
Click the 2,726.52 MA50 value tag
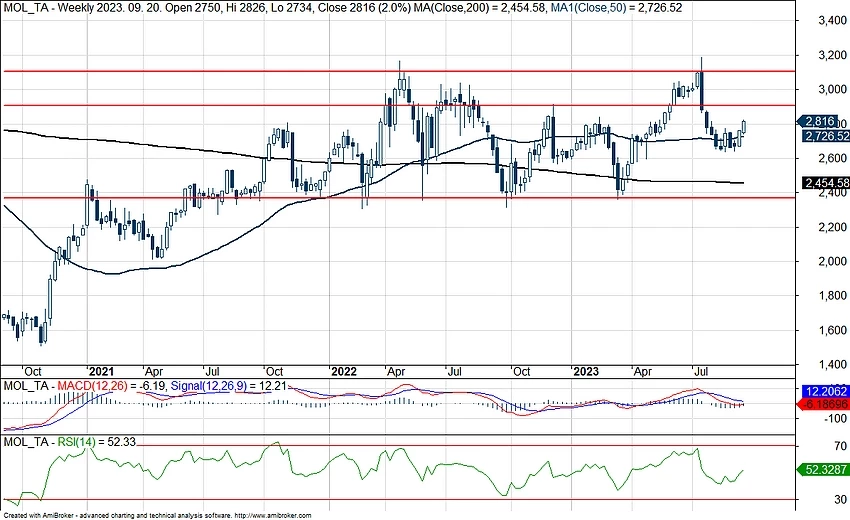(x=826, y=136)
